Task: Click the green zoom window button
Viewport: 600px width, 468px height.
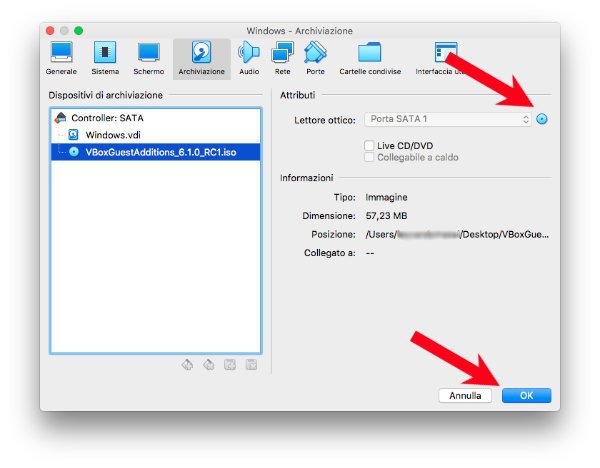Action: [78, 31]
